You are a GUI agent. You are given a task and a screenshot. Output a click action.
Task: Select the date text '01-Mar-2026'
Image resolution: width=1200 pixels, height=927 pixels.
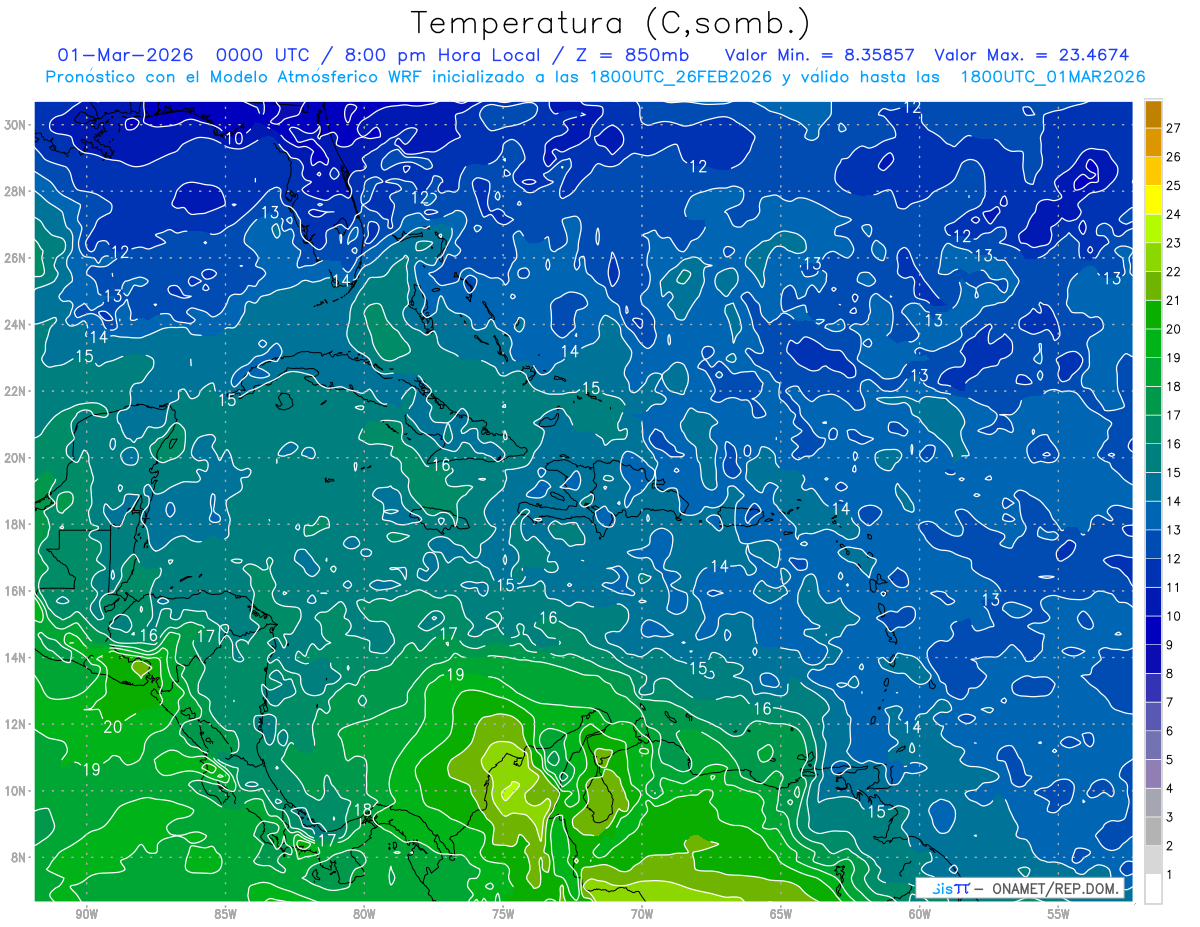(x=123, y=55)
